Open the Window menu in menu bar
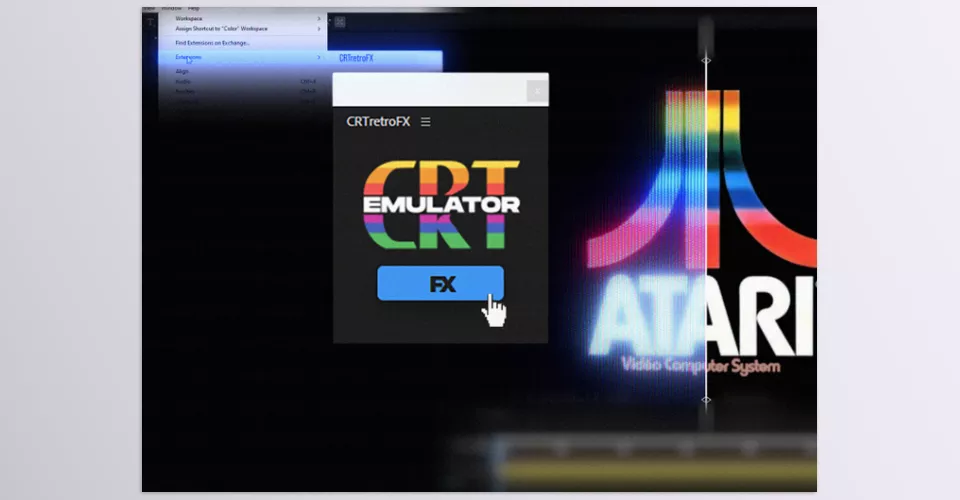Image resolution: width=960 pixels, height=500 pixels. click(x=171, y=9)
